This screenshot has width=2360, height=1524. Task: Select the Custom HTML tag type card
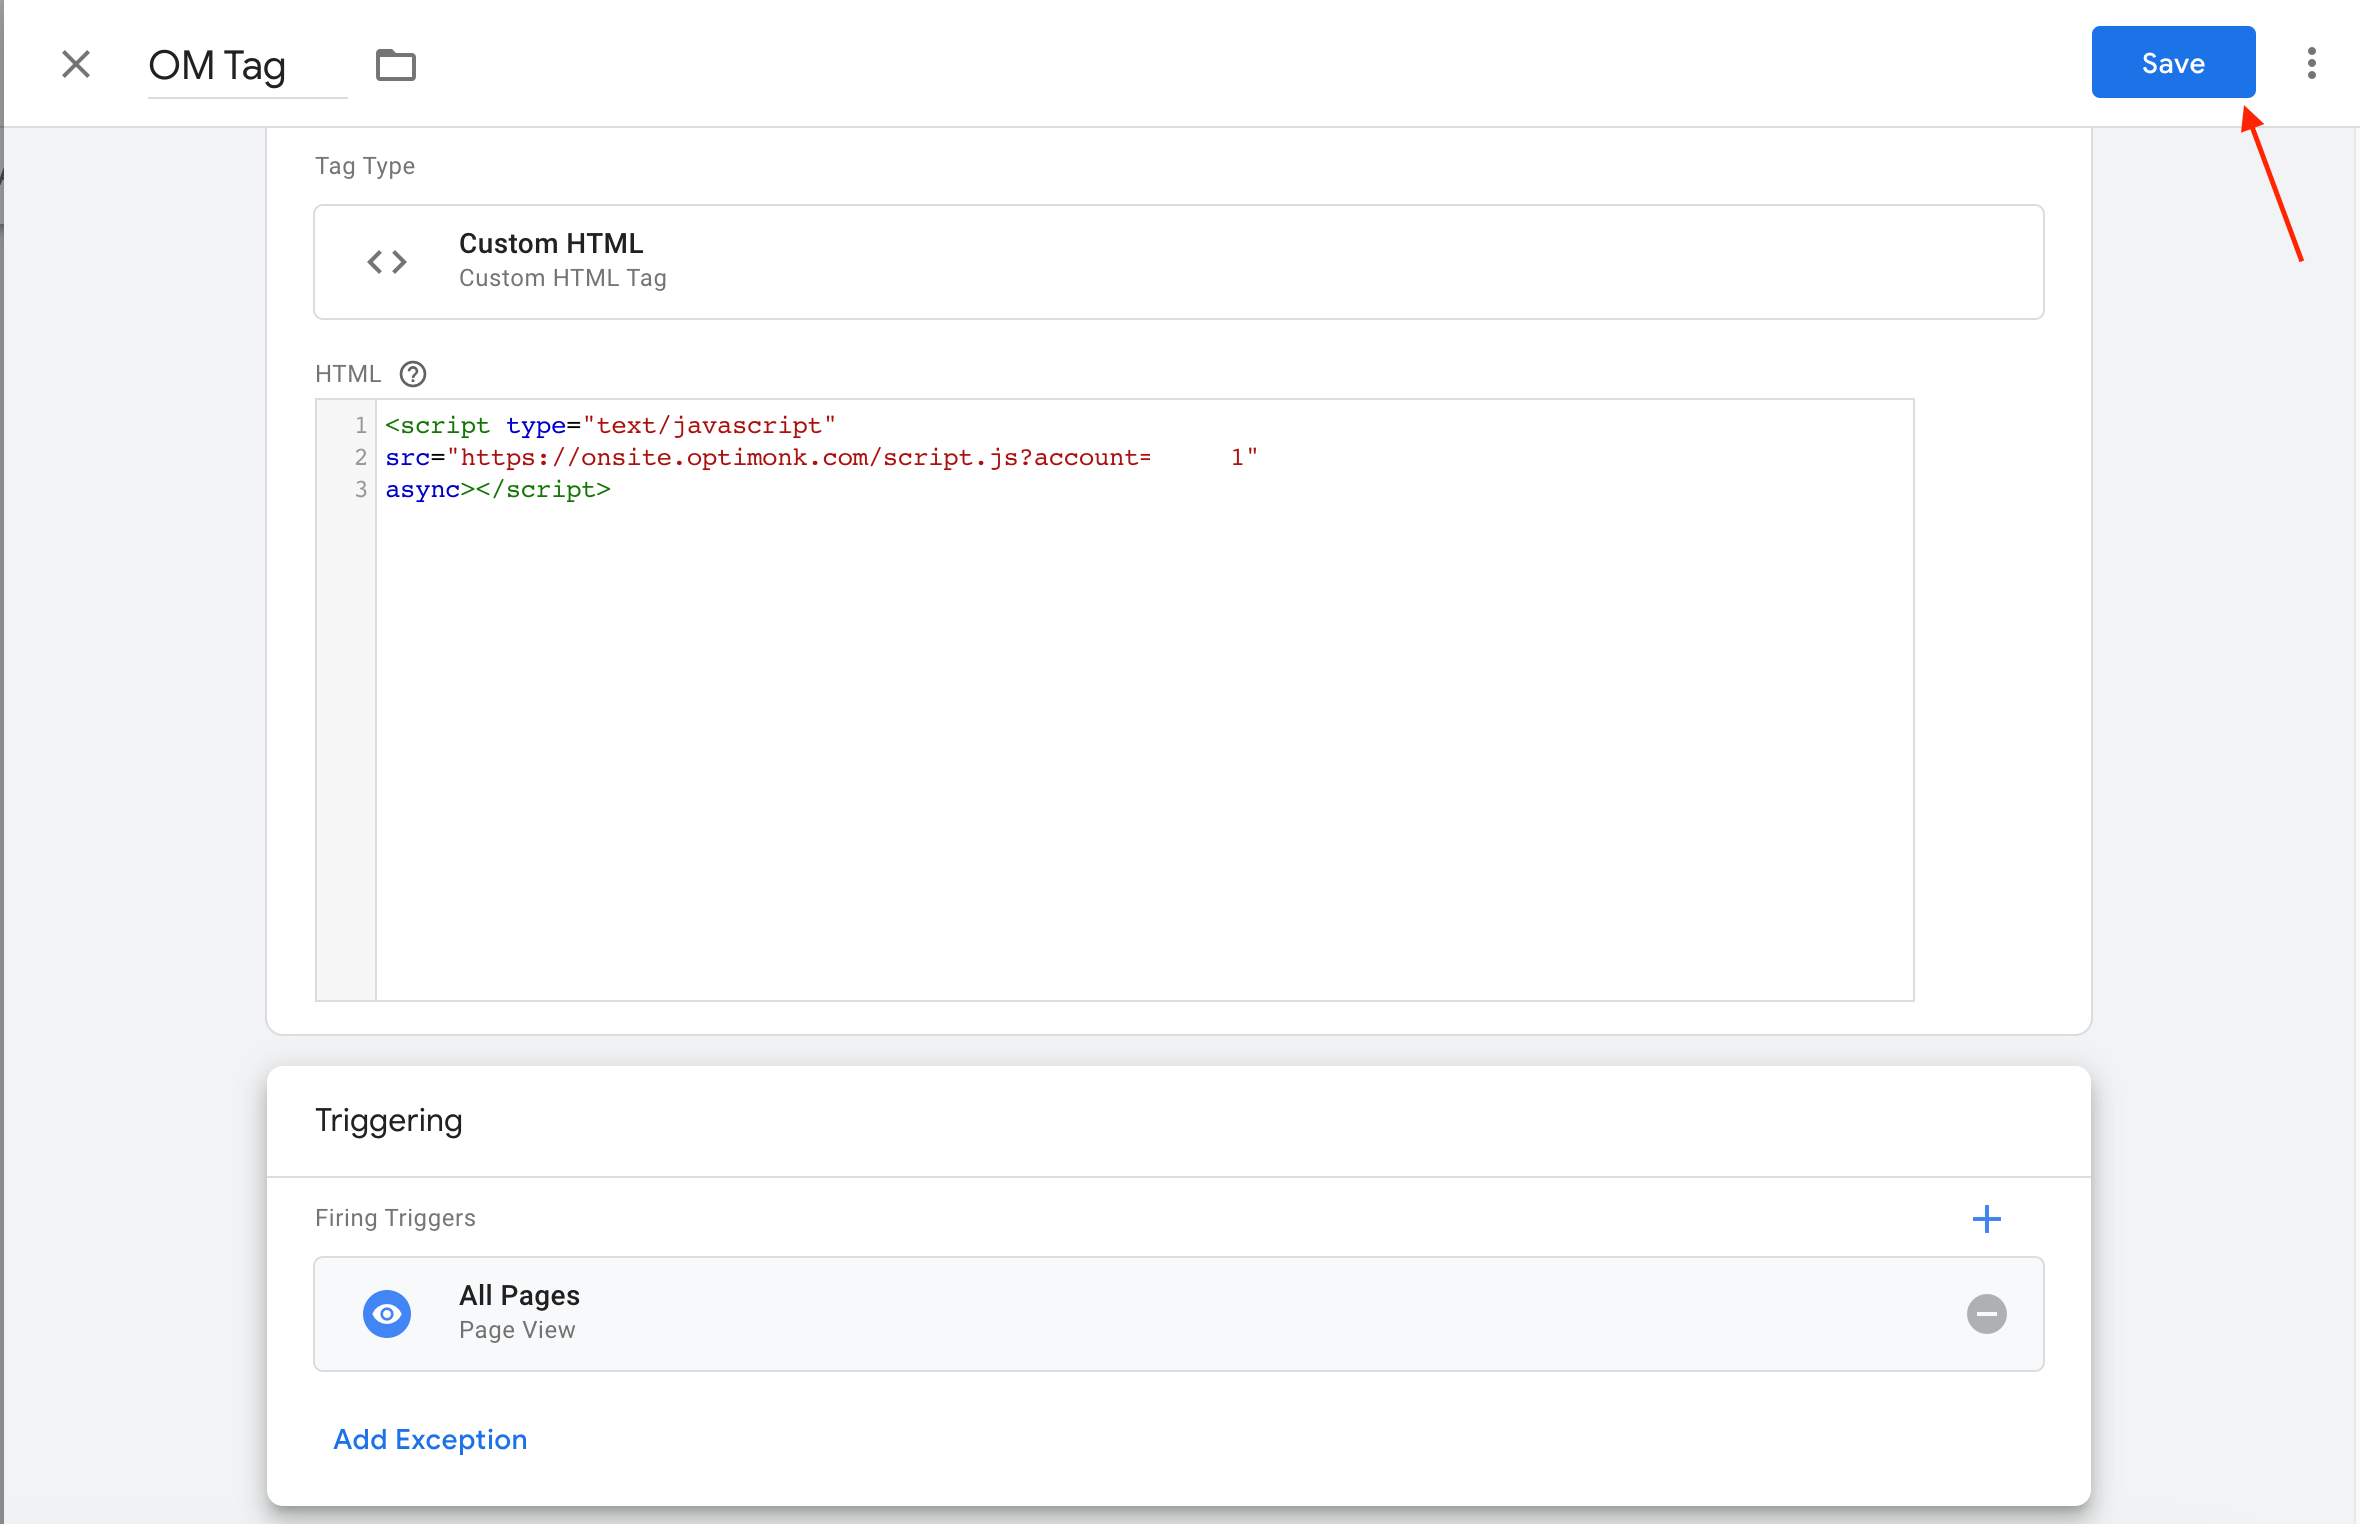(x=1178, y=262)
